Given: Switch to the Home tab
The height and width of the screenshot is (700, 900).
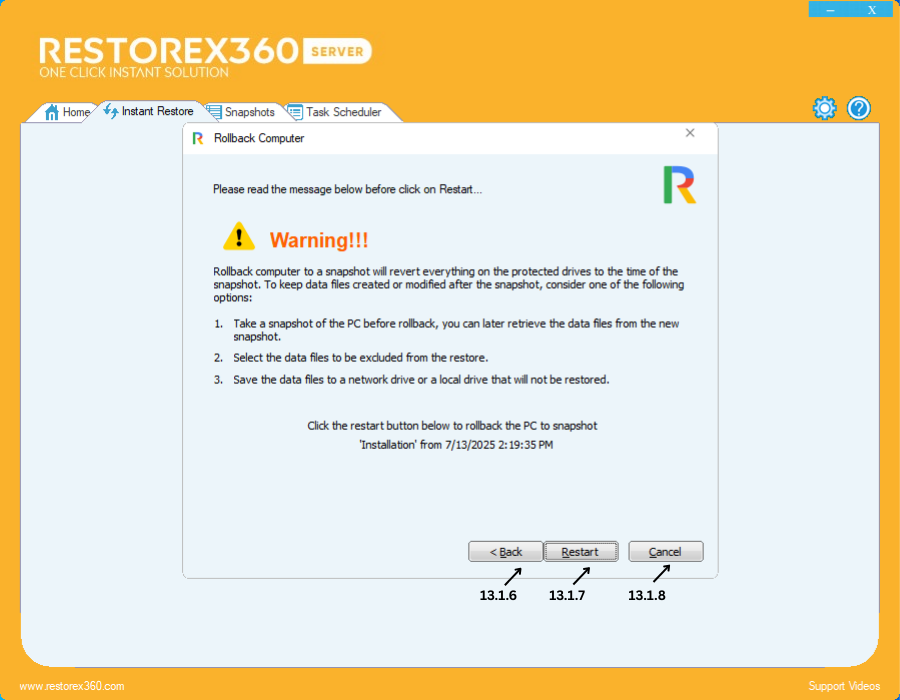Looking at the screenshot, I should 68,112.
